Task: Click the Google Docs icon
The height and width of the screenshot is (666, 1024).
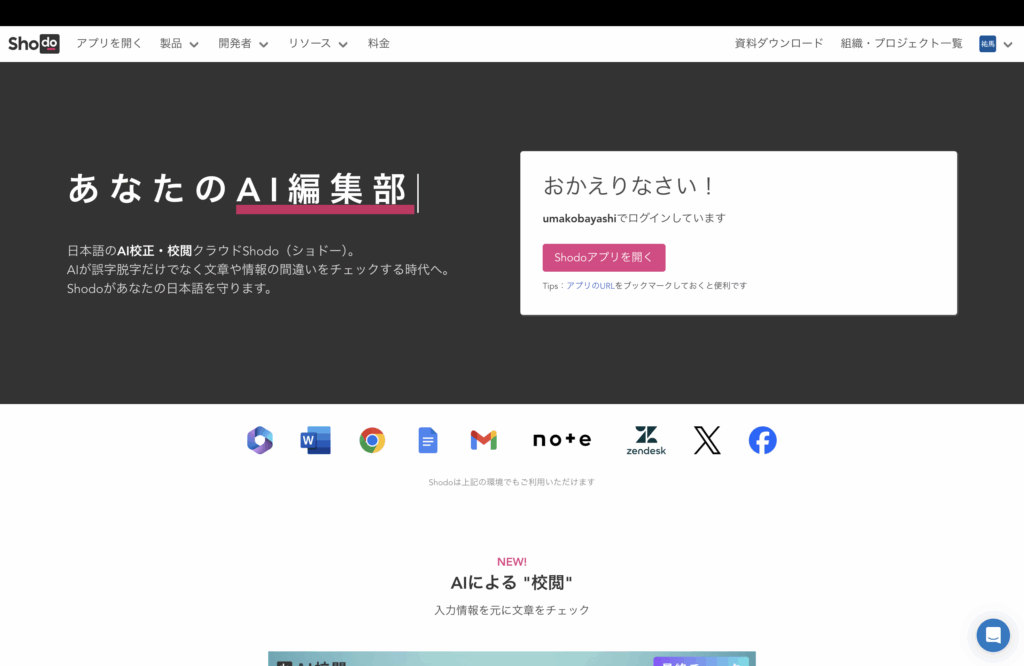Action: 428,440
